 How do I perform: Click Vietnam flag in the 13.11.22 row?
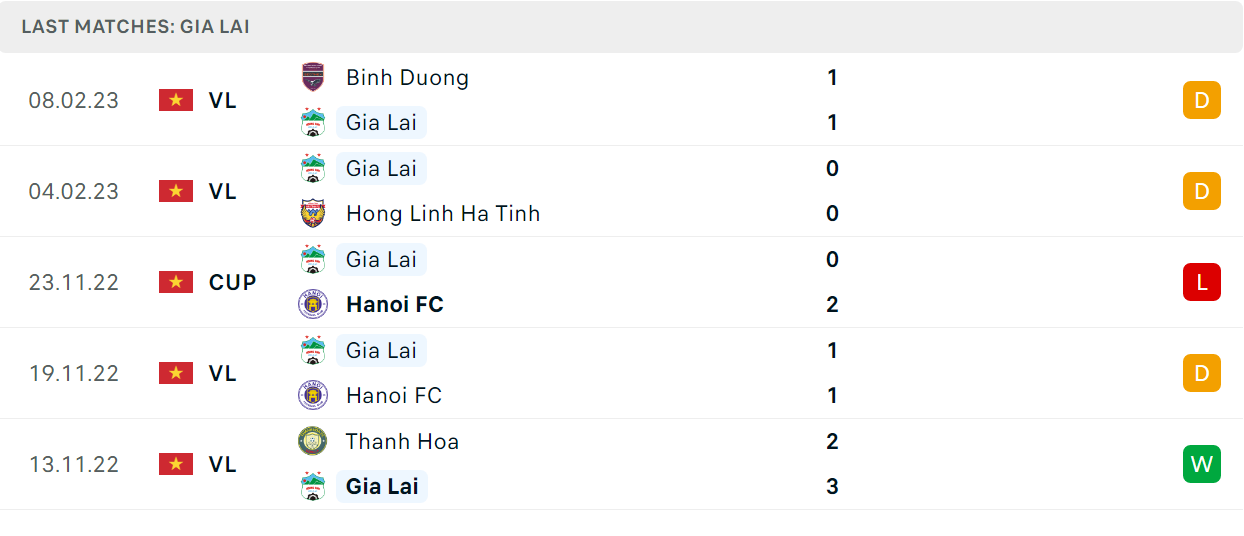176,464
